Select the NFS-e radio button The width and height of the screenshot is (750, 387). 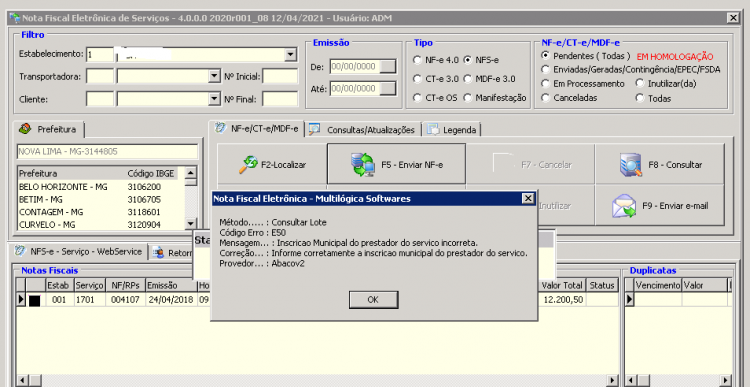click(x=468, y=60)
